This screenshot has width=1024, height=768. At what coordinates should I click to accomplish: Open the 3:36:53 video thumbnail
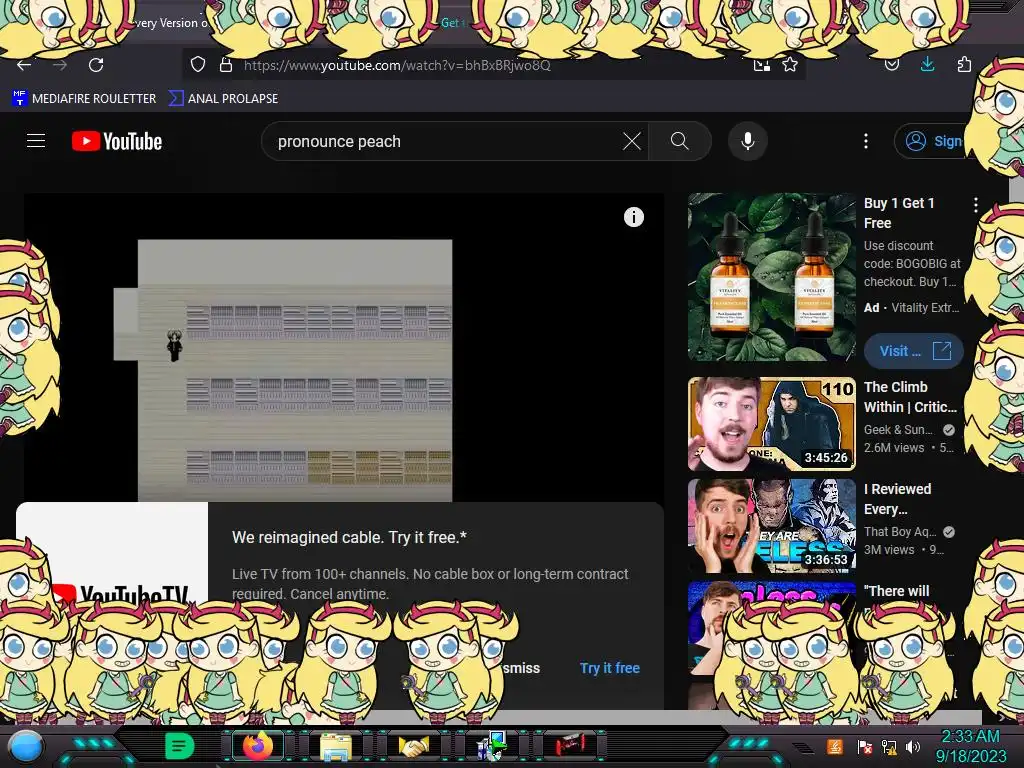click(771, 526)
